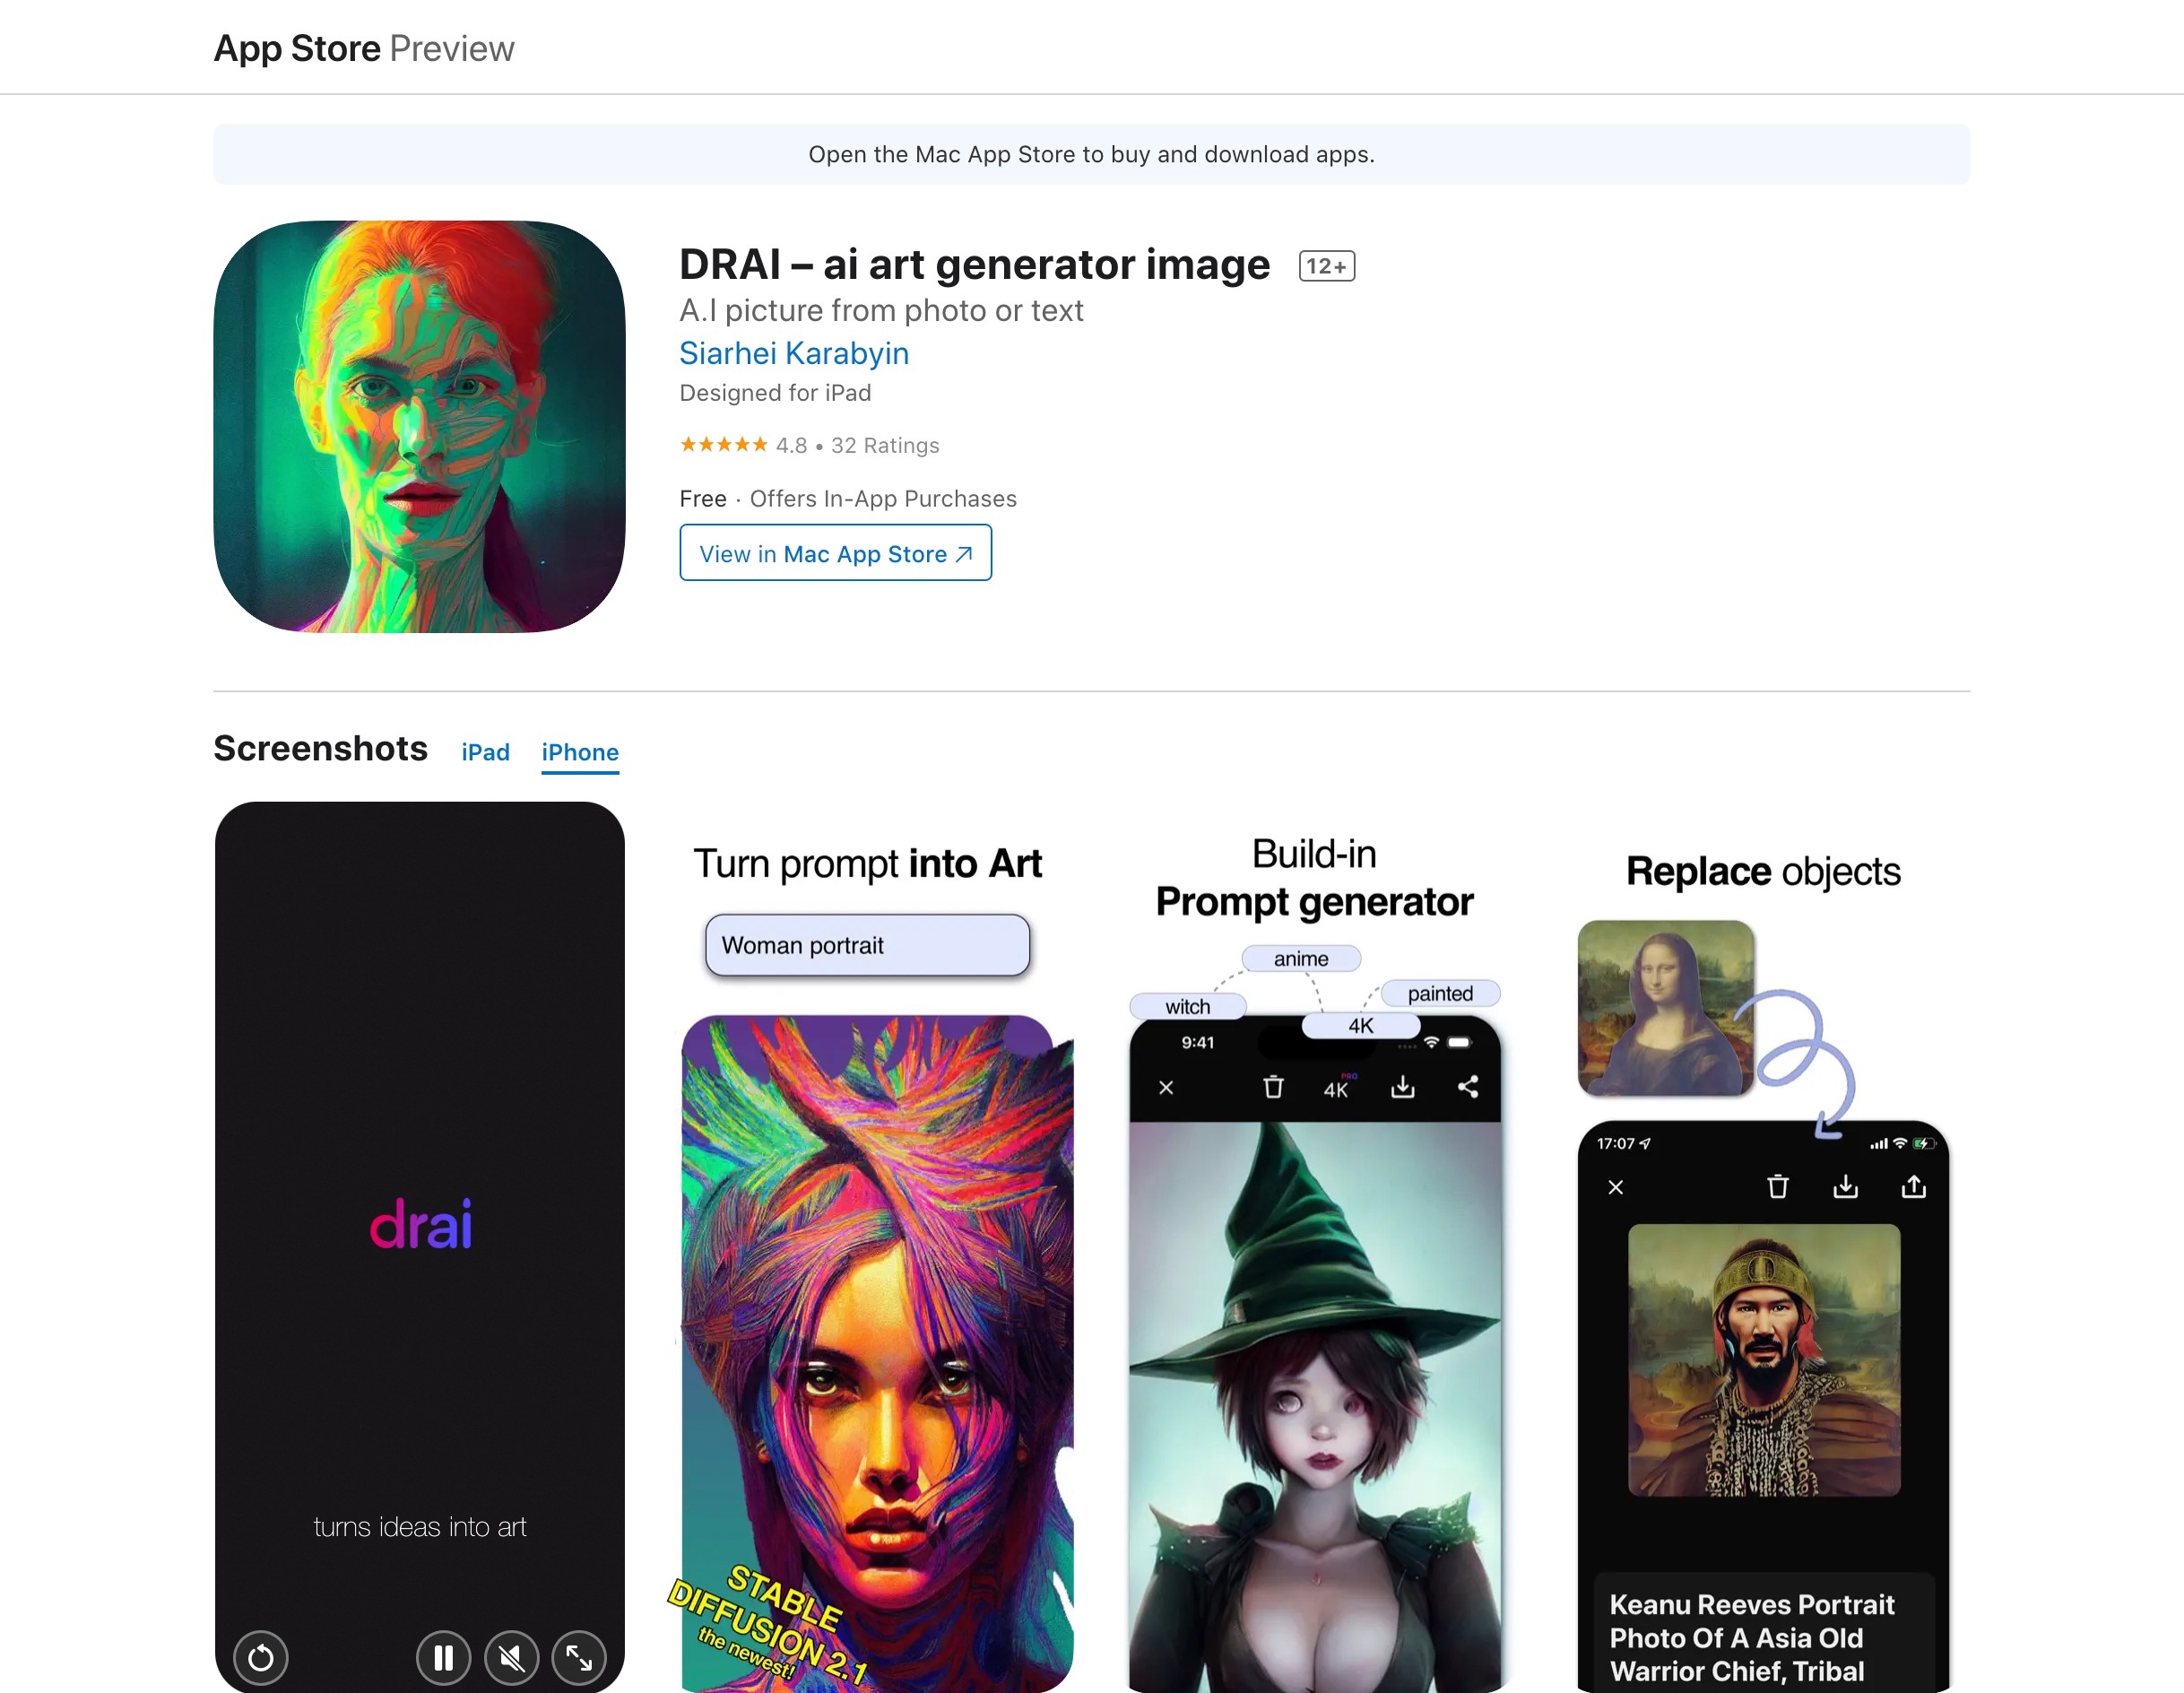Open the prompt text input field

coord(867,943)
